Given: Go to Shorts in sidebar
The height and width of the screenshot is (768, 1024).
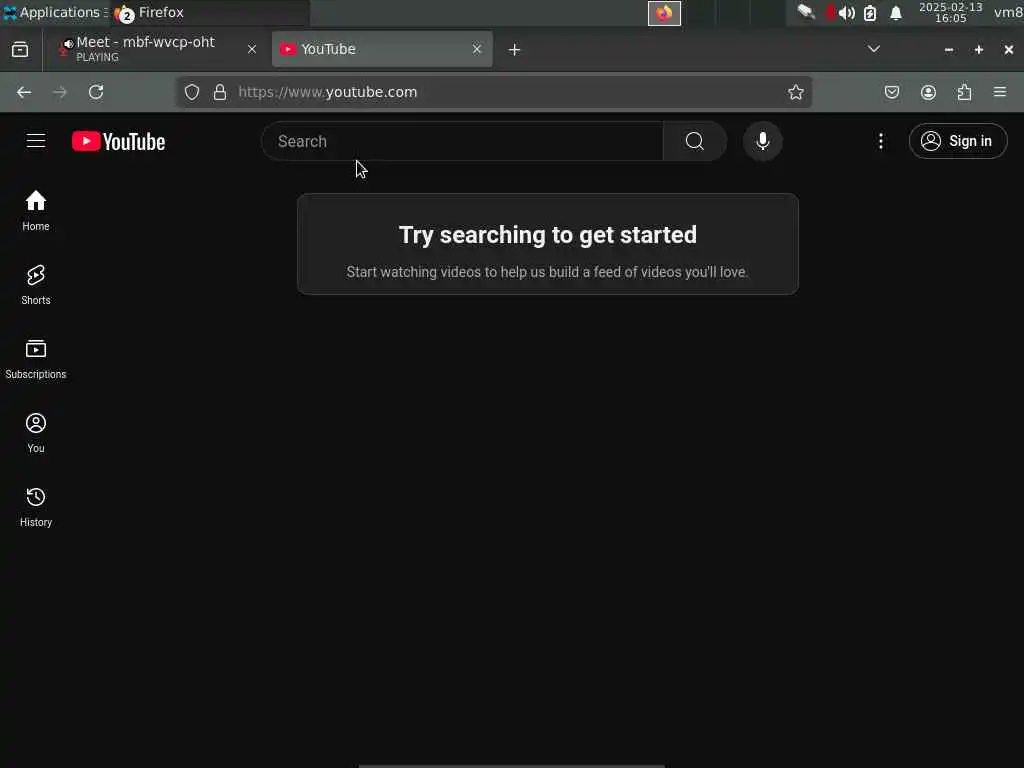Looking at the screenshot, I should pyautogui.click(x=36, y=285).
